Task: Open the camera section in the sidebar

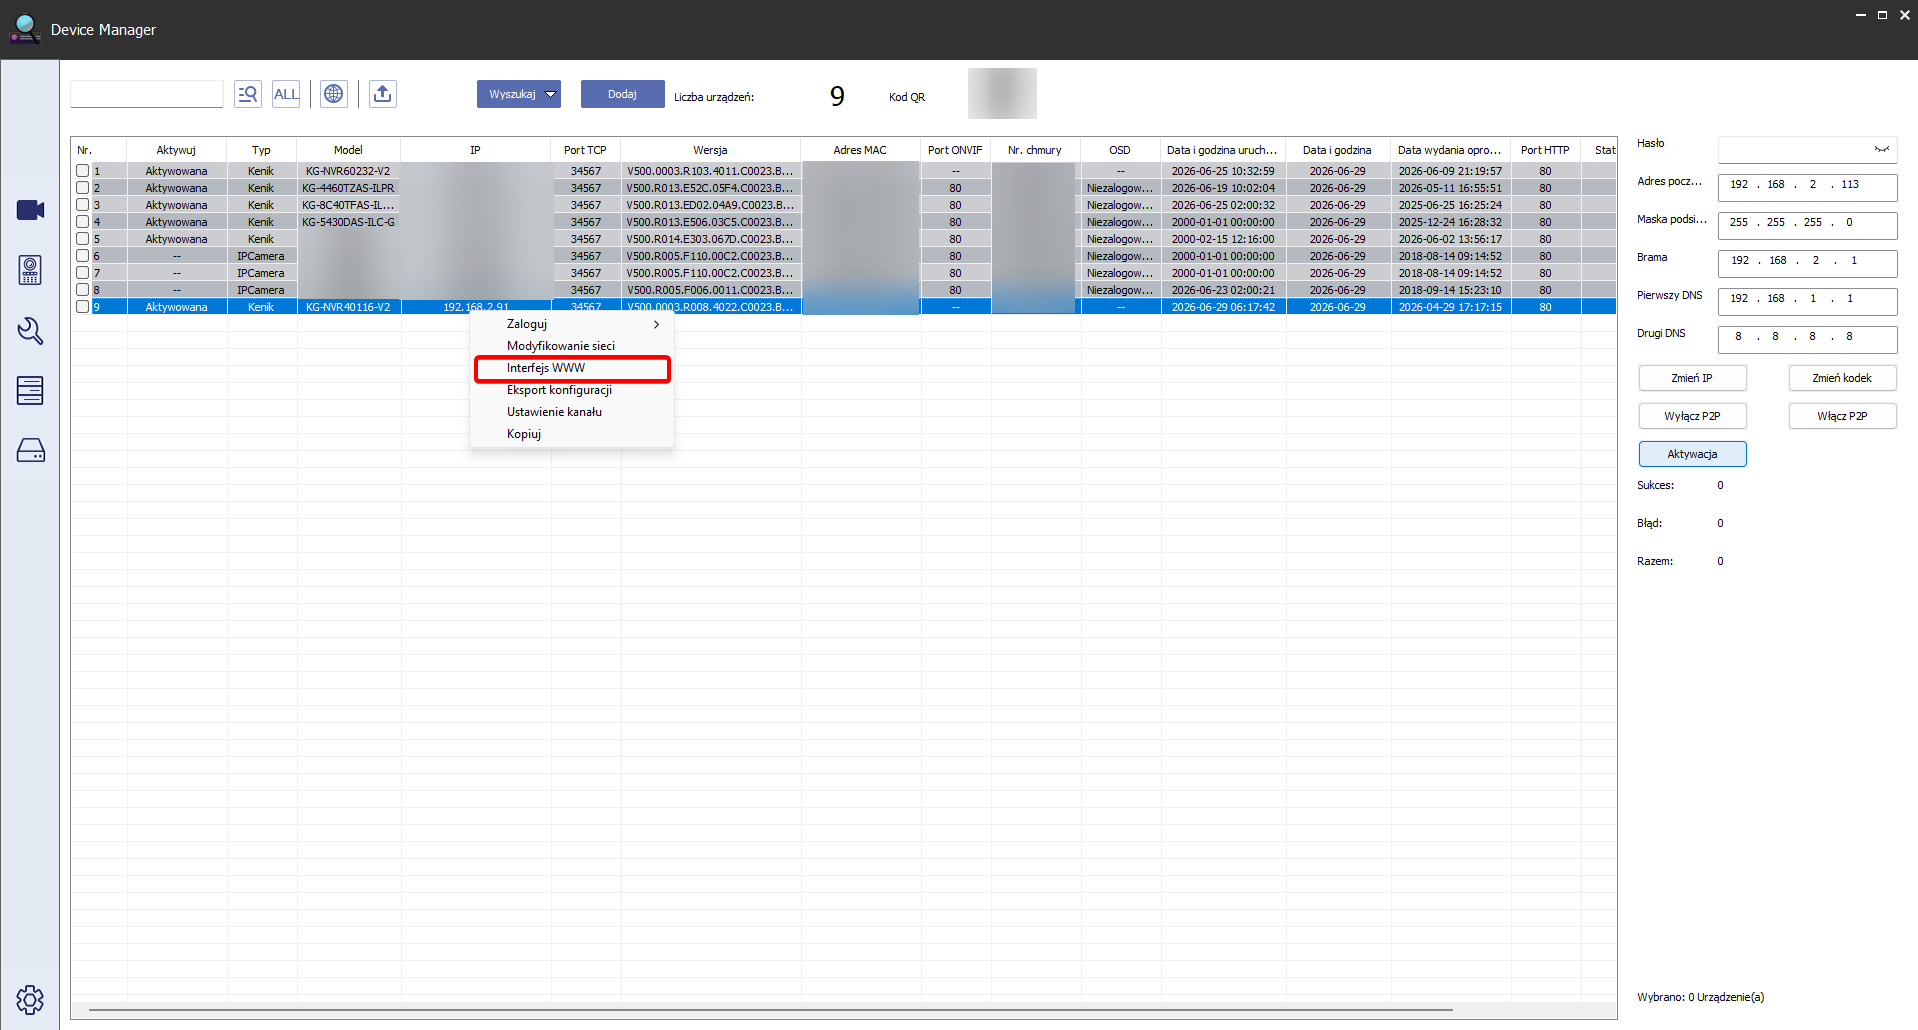Action: 30,210
